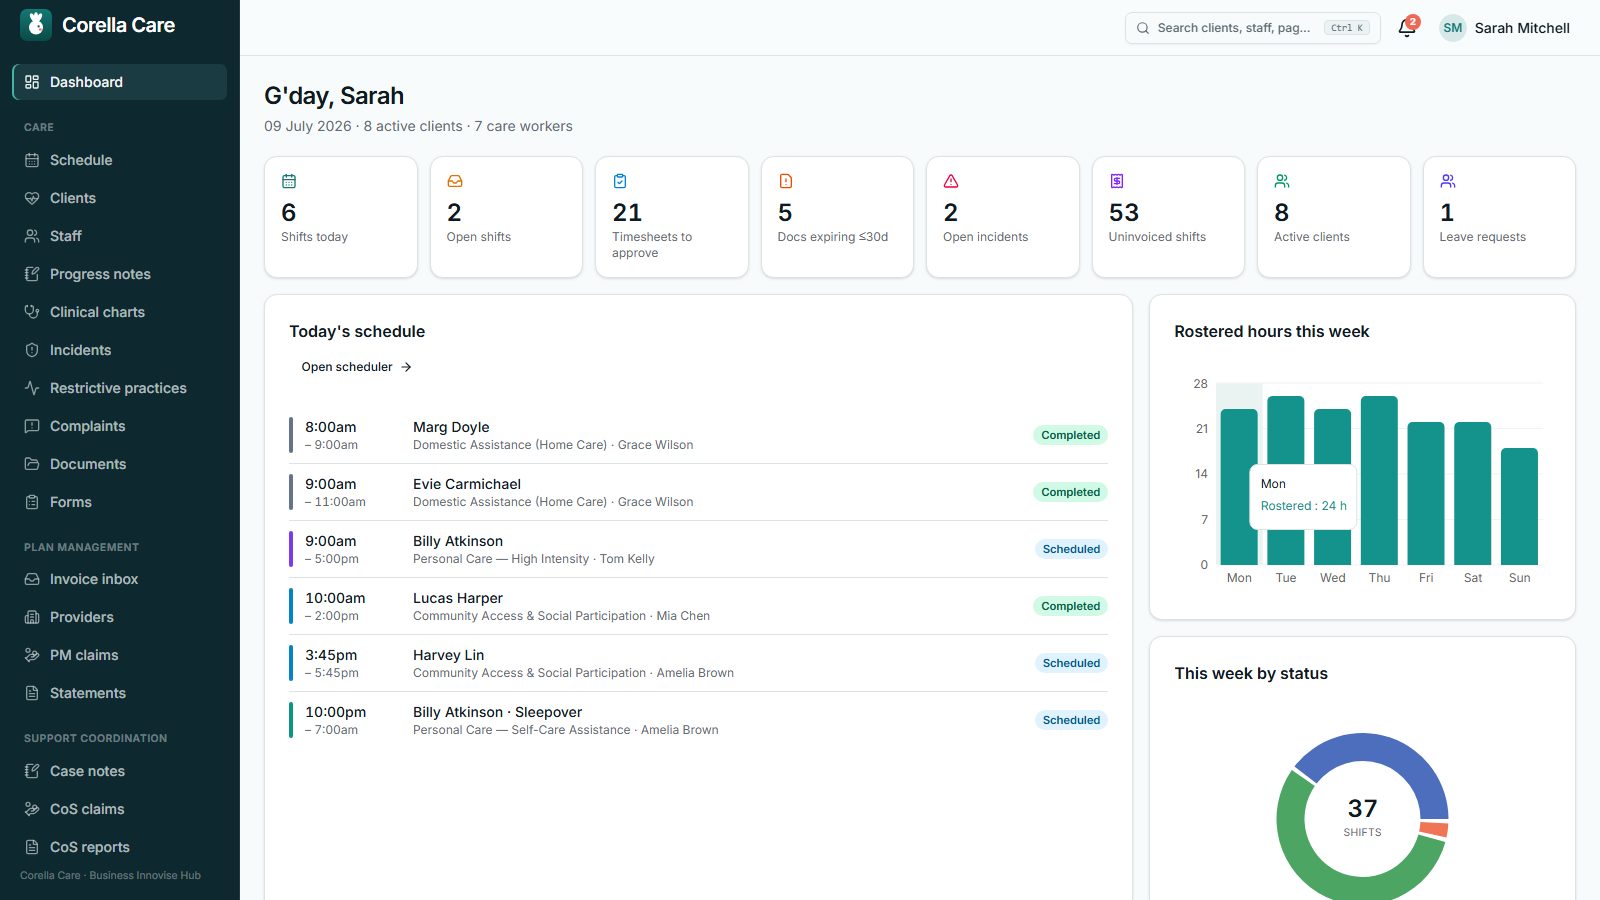Open the Leave requests card
Image resolution: width=1600 pixels, height=900 pixels.
[1499, 217]
